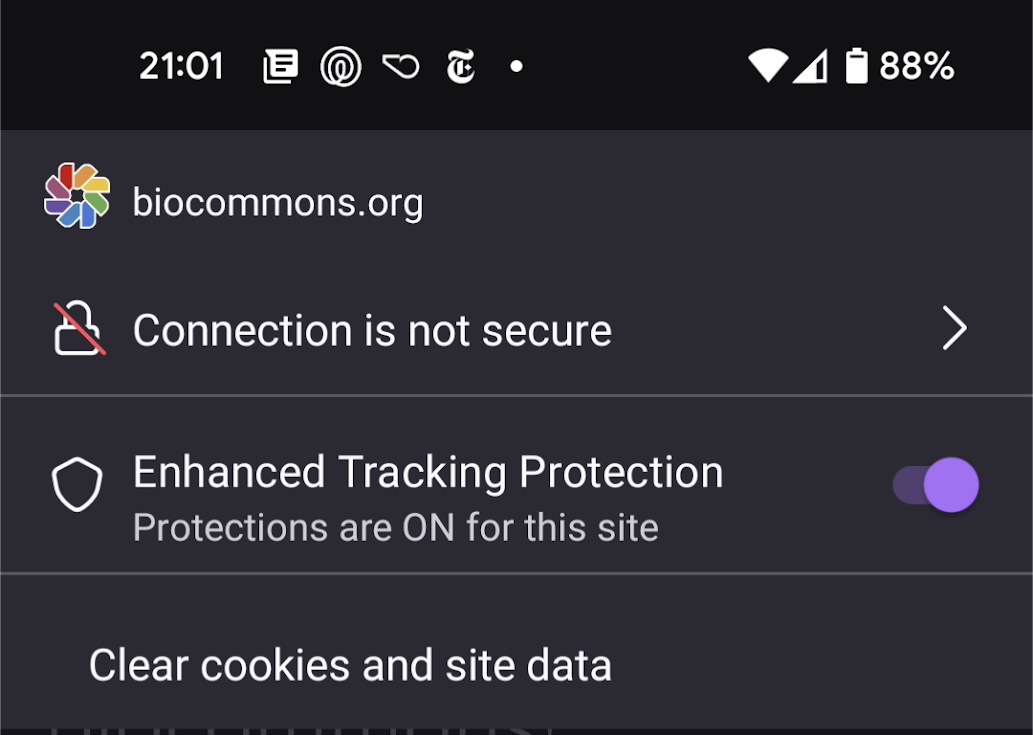Open the @ symbol notification icon

click(x=340, y=65)
